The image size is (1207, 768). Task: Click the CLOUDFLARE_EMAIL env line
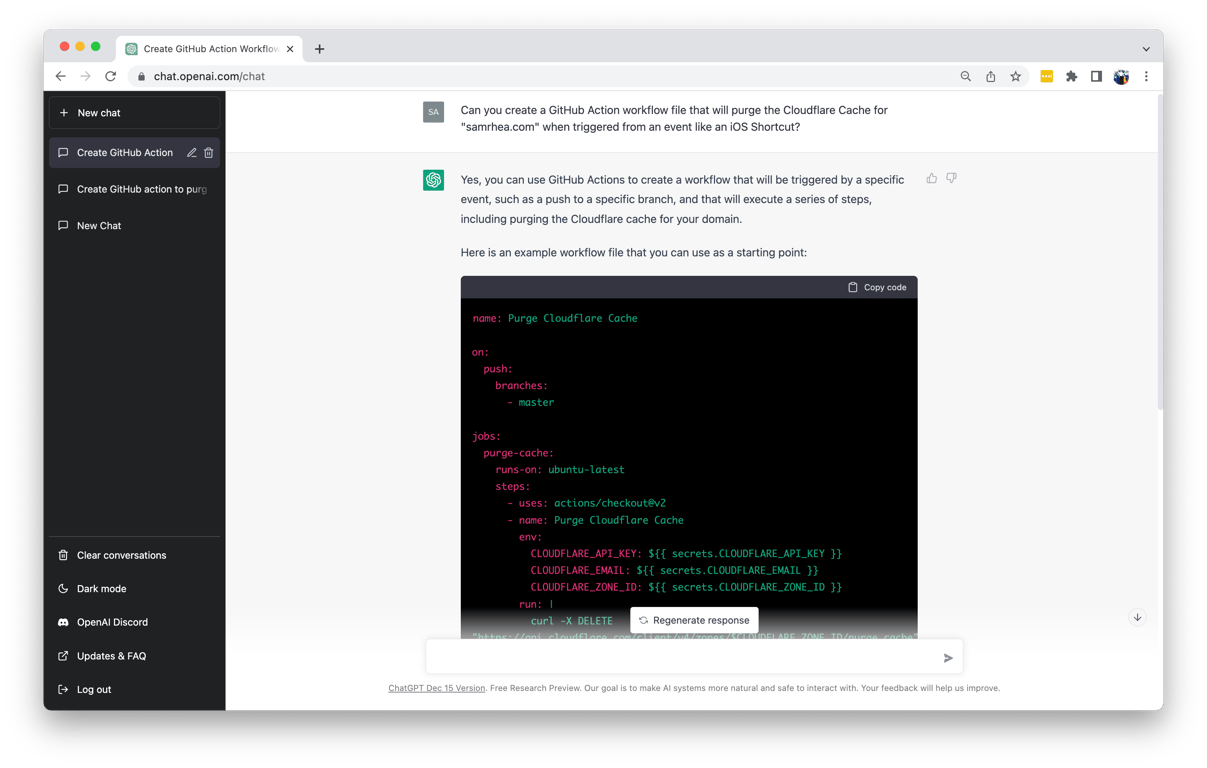coord(674,570)
